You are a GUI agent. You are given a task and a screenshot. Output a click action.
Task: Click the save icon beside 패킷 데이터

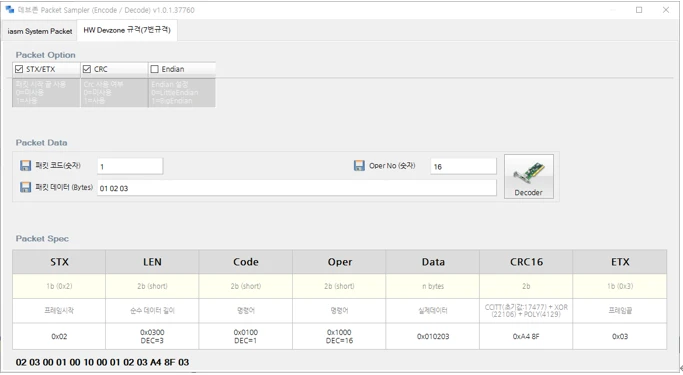[26, 187]
